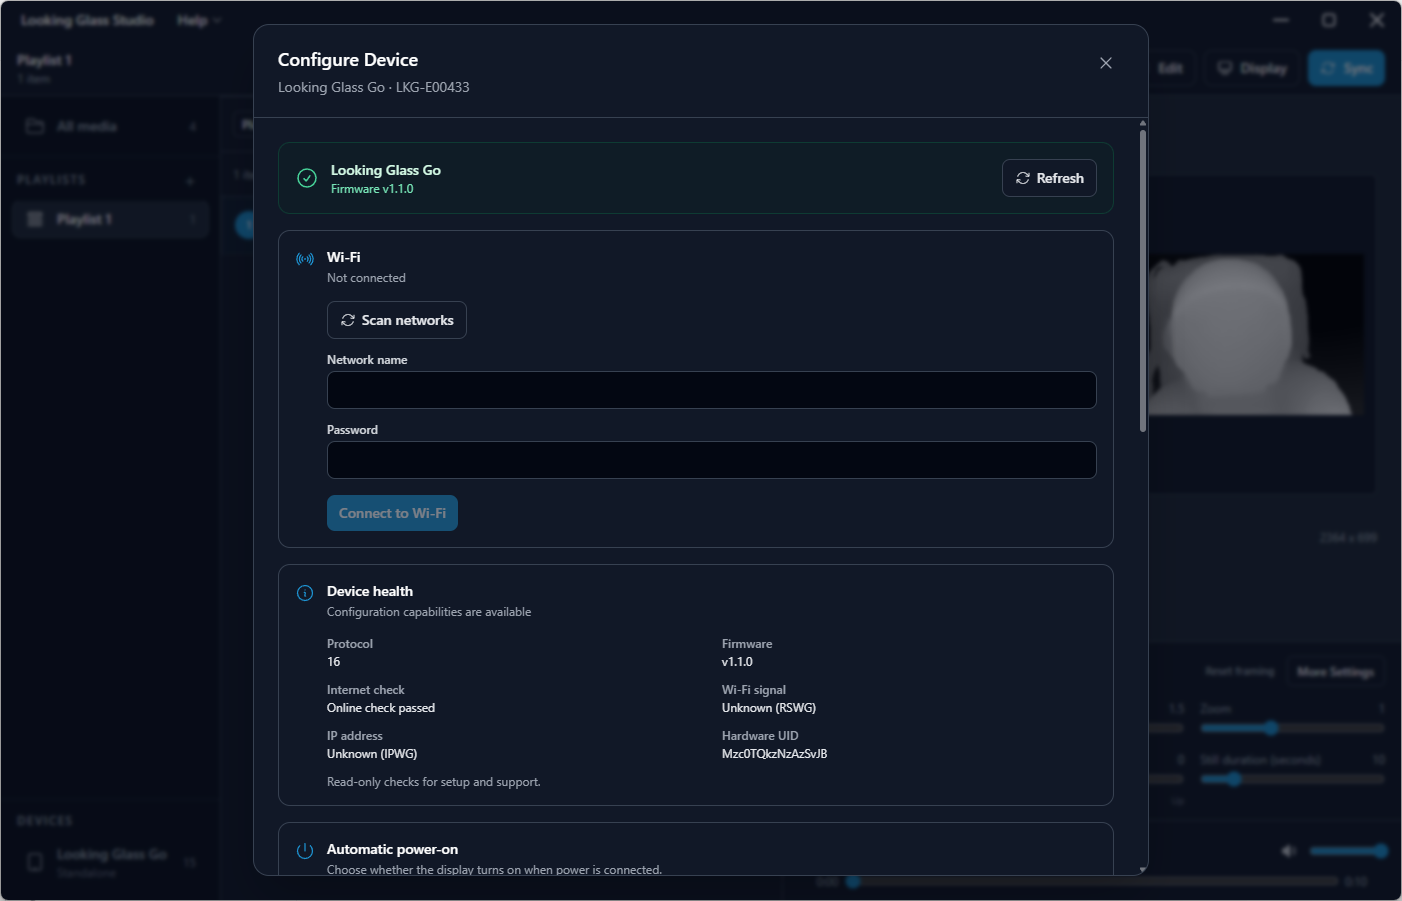Click the 'Online check passed' status text

pyautogui.click(x=381, y=708)
